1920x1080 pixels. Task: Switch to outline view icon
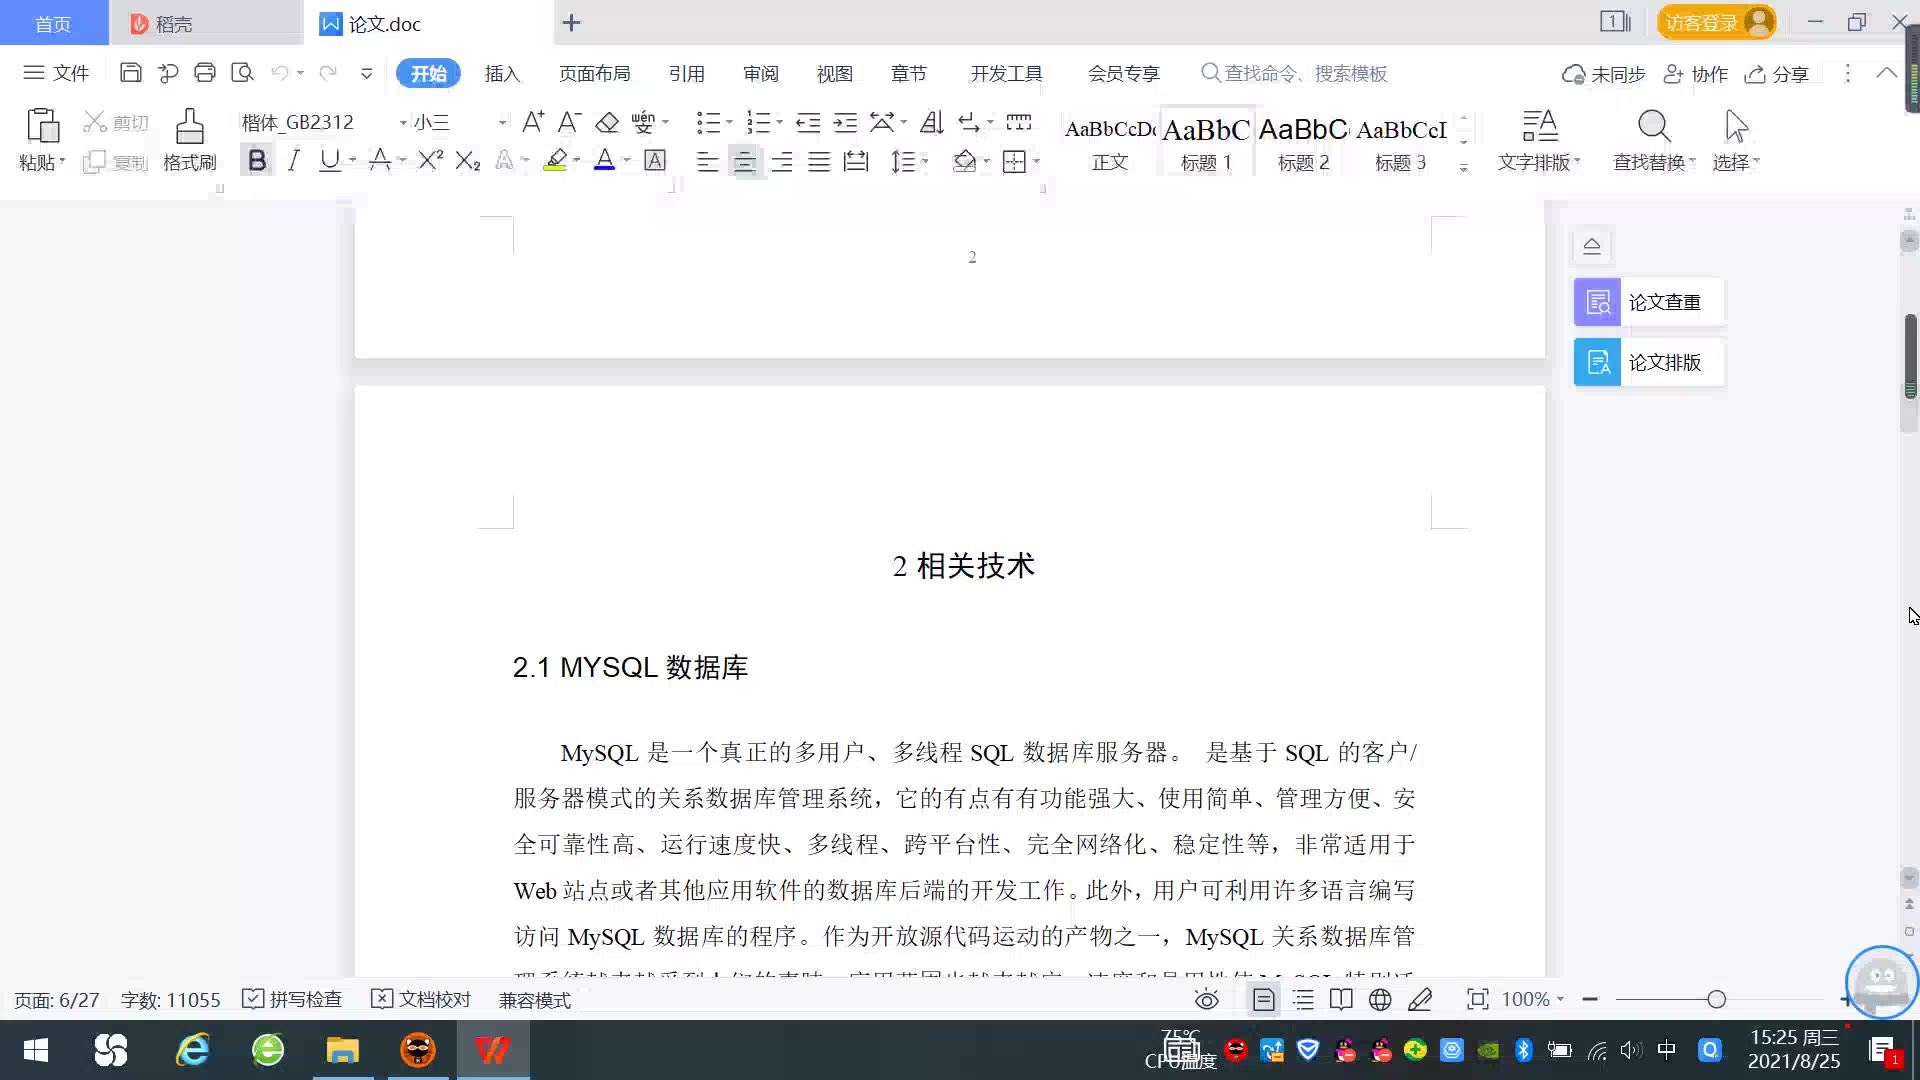(x=1303, y=999)
